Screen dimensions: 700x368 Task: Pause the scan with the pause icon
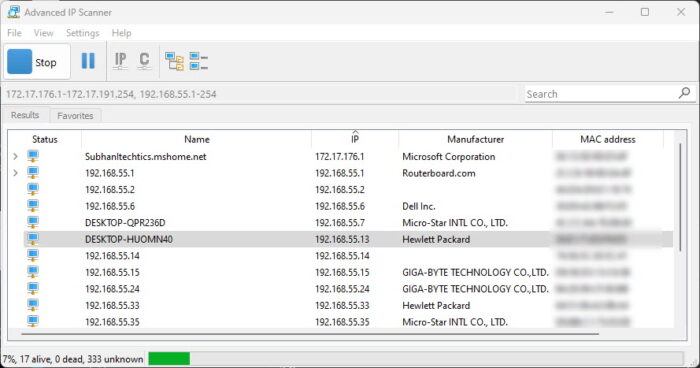(x=88, y=61)
